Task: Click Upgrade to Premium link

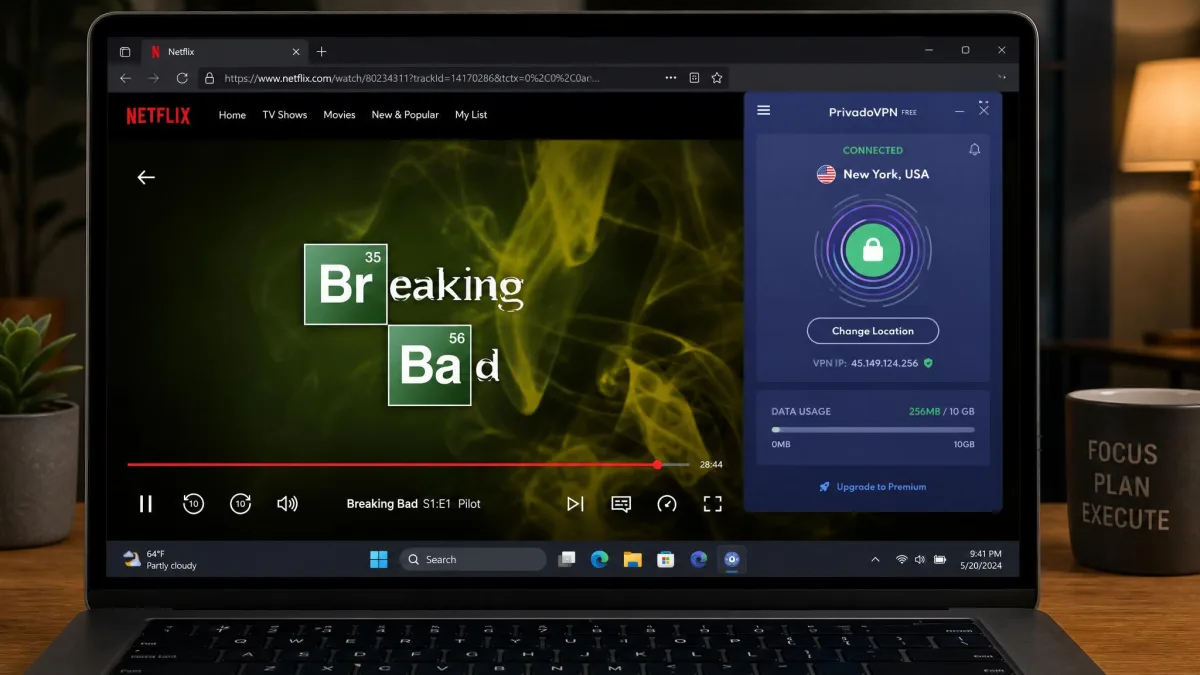Action: point(873,487)
